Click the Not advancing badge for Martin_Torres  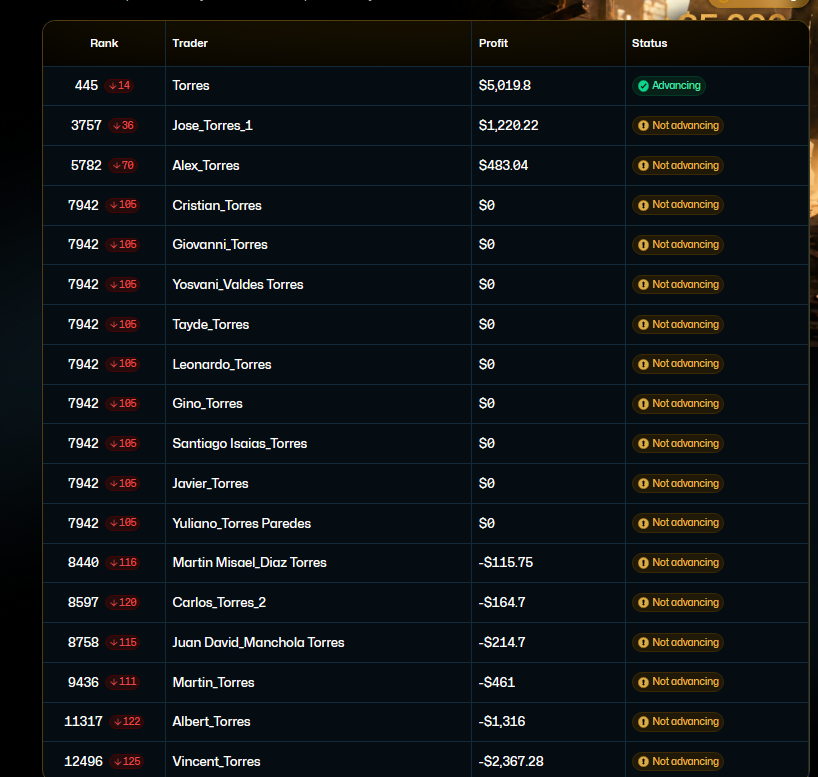tap(678, 682)
